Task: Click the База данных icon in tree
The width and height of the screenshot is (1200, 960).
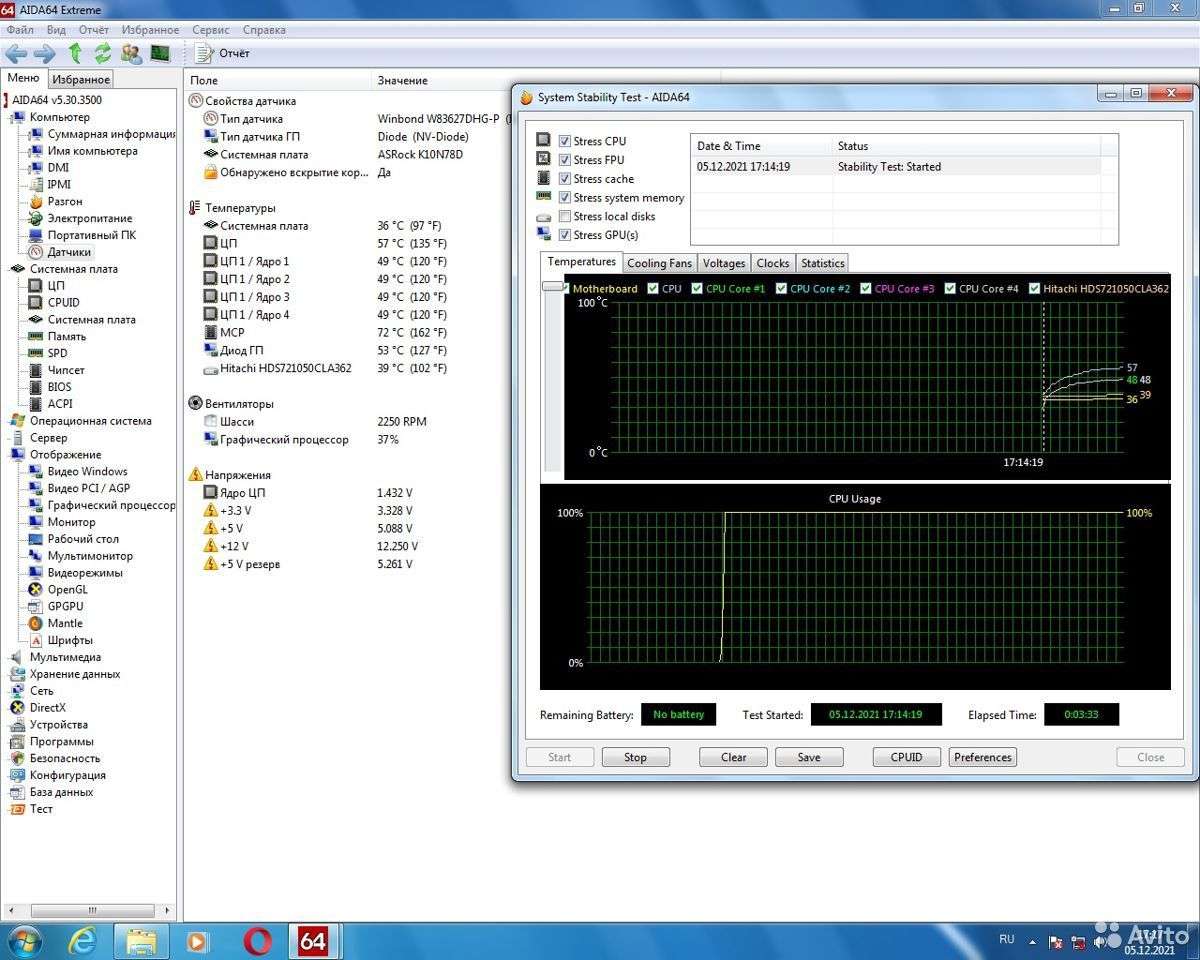Action: coord(18,792)
